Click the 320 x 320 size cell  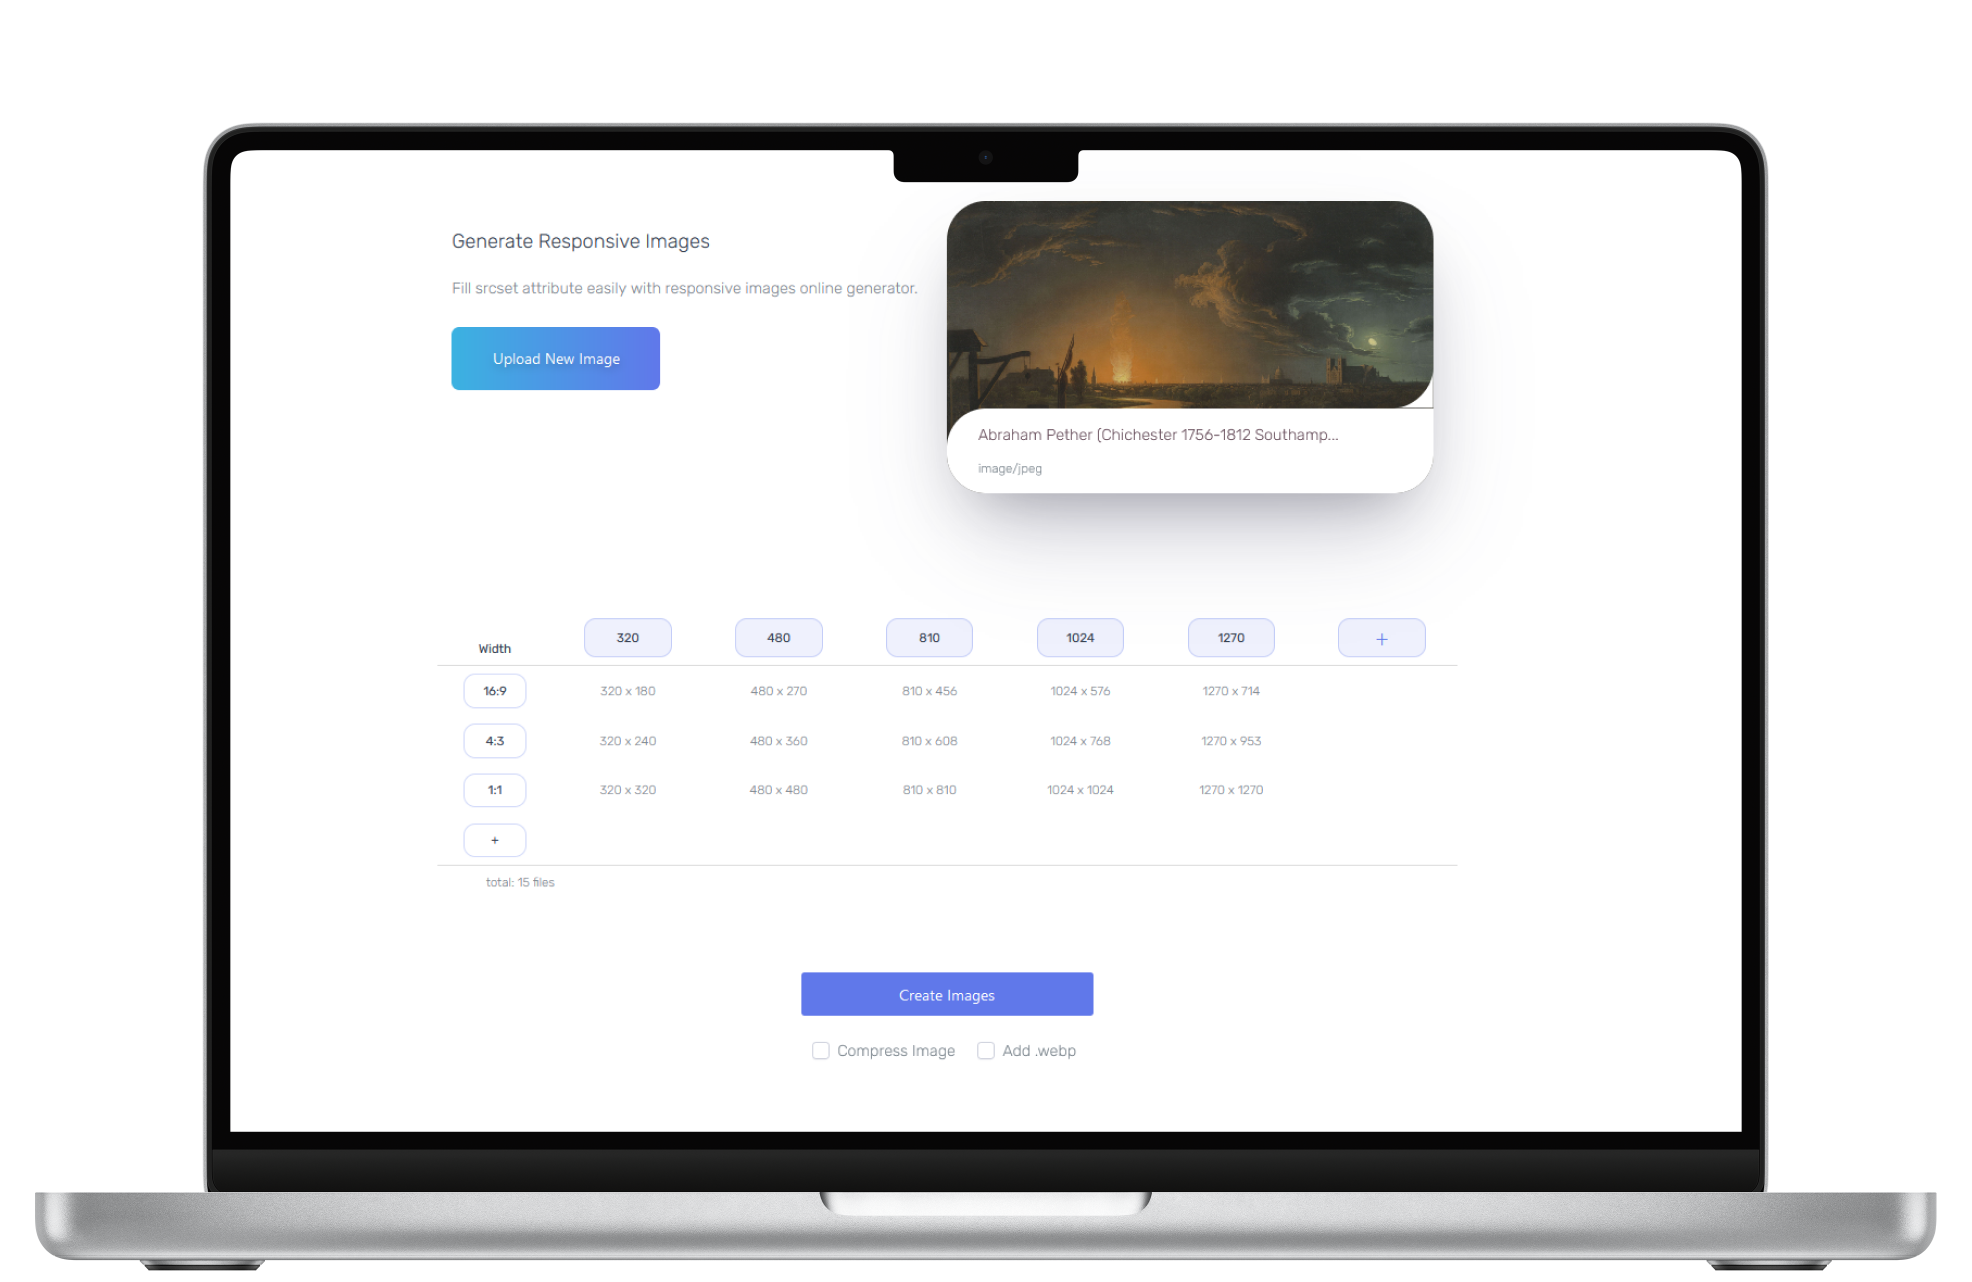click(627, 789)
